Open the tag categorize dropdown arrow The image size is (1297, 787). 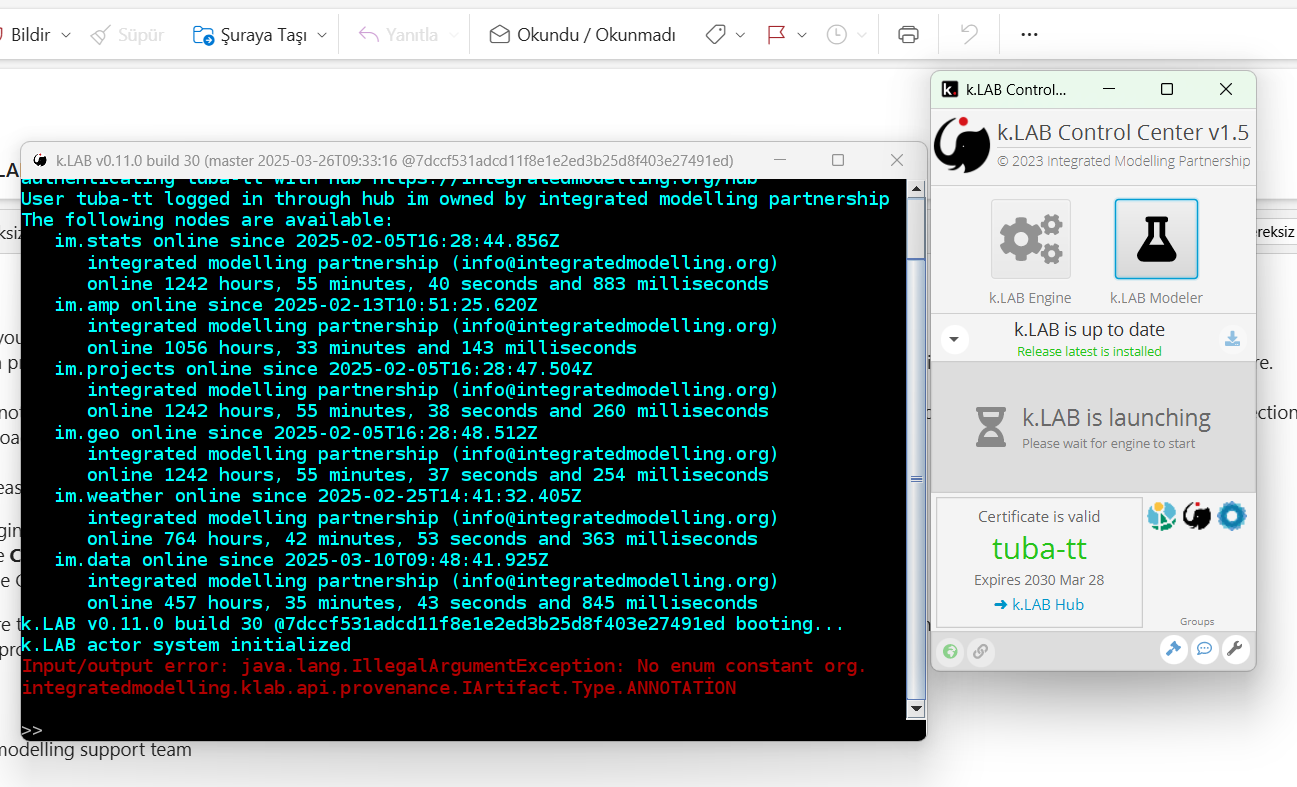click(x=740, y=35)
